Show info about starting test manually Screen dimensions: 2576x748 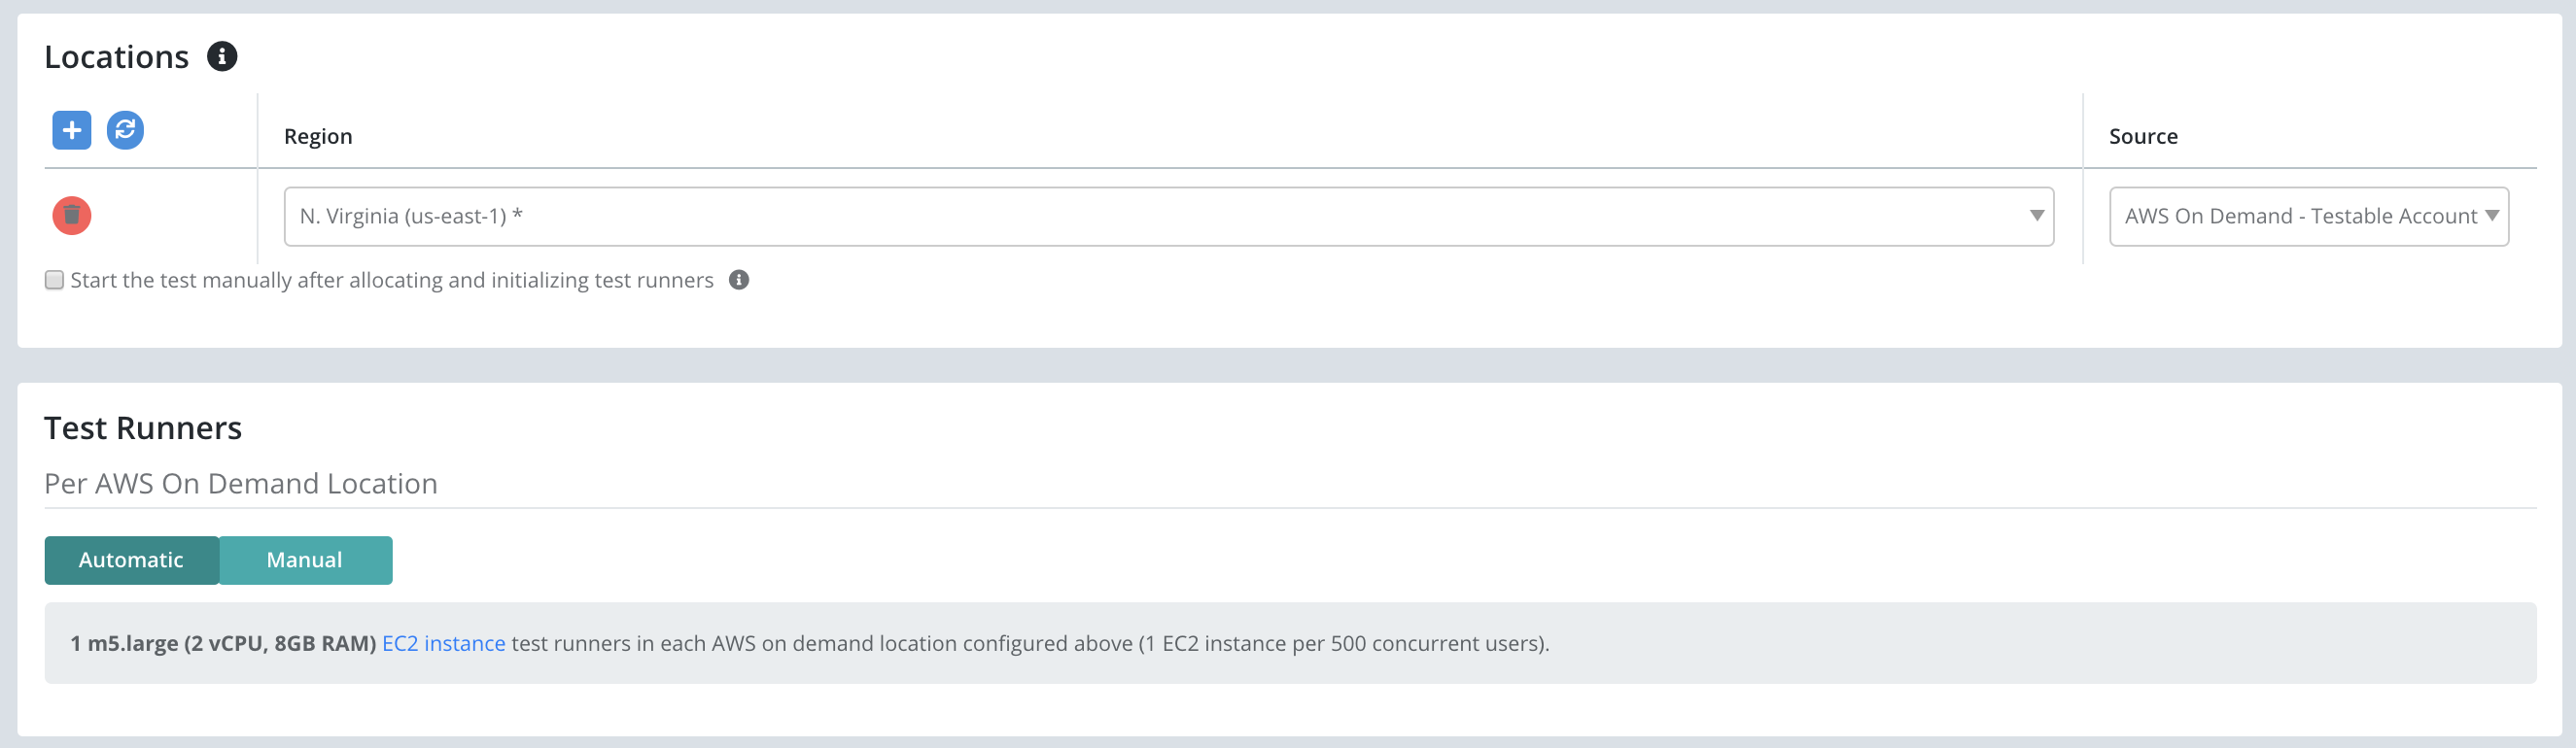[739, 280]
